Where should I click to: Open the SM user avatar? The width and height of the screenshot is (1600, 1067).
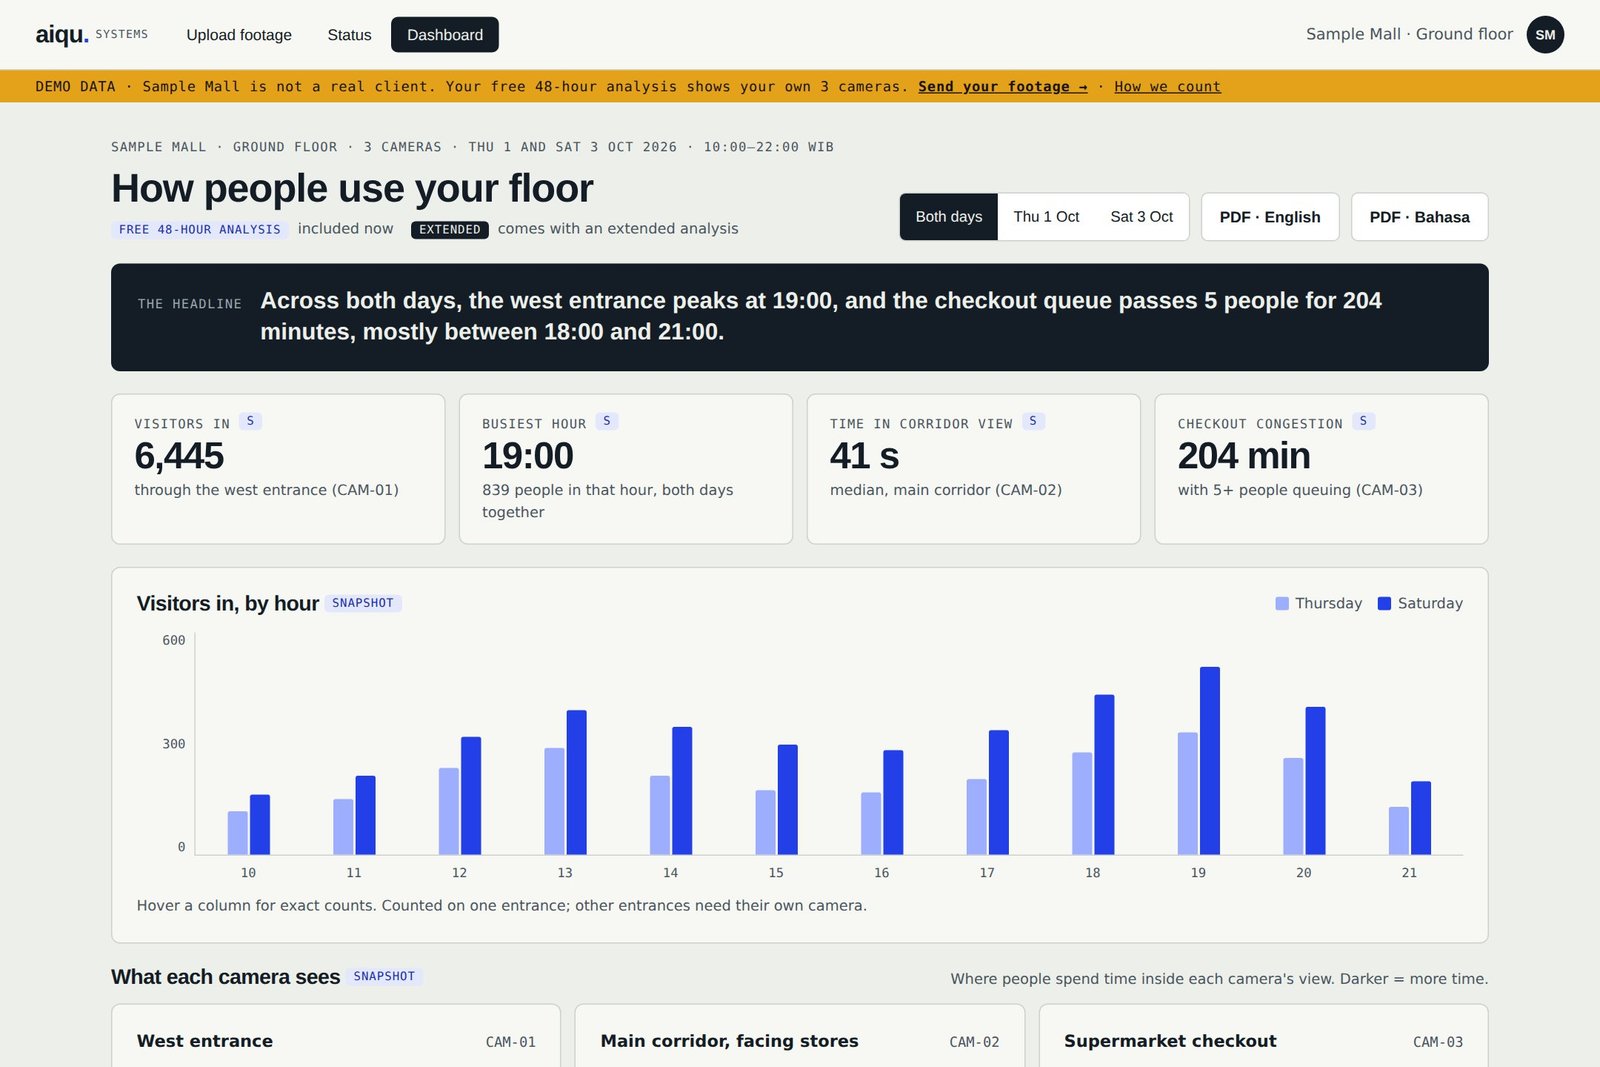coord(1545,34)
